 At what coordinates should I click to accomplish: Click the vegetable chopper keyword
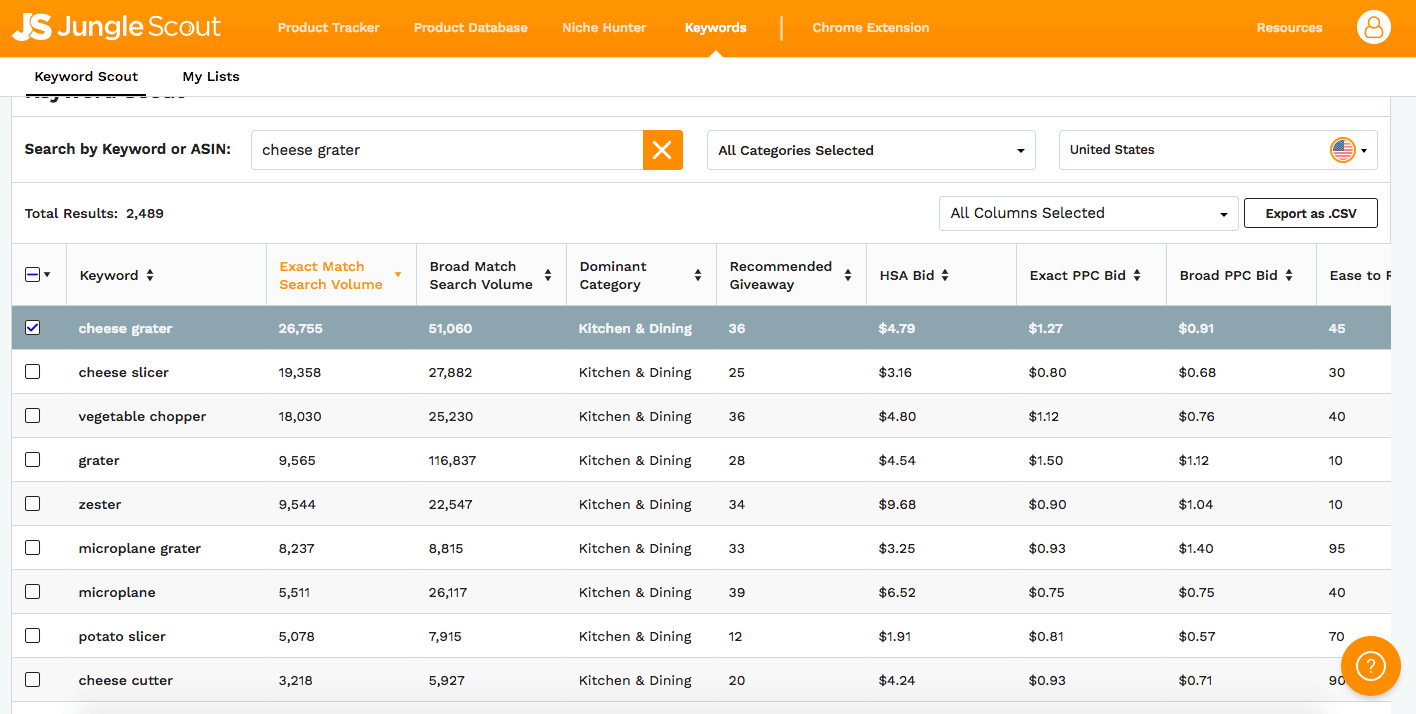coord(142,416)
